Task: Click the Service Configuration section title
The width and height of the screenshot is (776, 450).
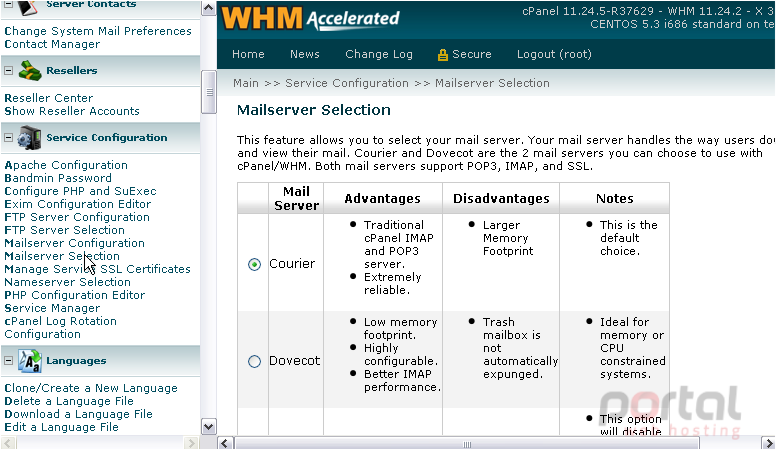Action: (x=107, y=138)
